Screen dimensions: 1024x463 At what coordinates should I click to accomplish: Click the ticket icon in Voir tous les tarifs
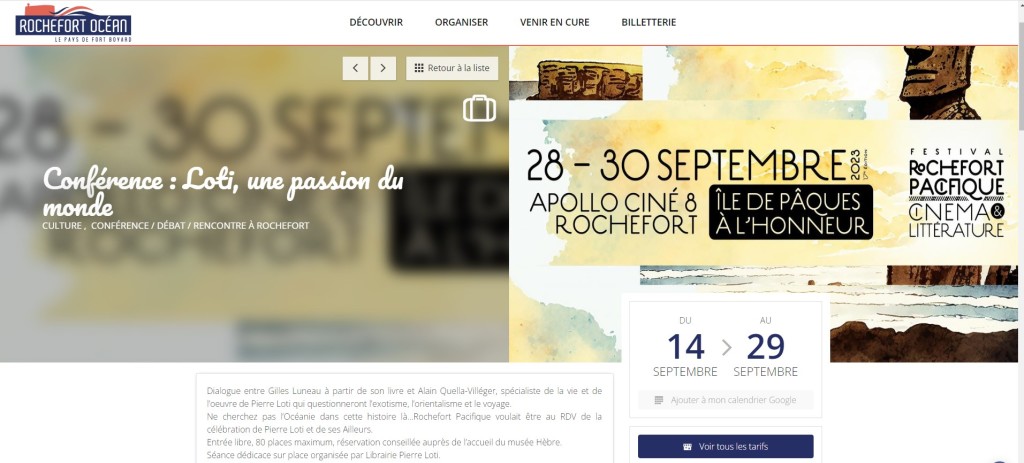click(x=687, y=447)
